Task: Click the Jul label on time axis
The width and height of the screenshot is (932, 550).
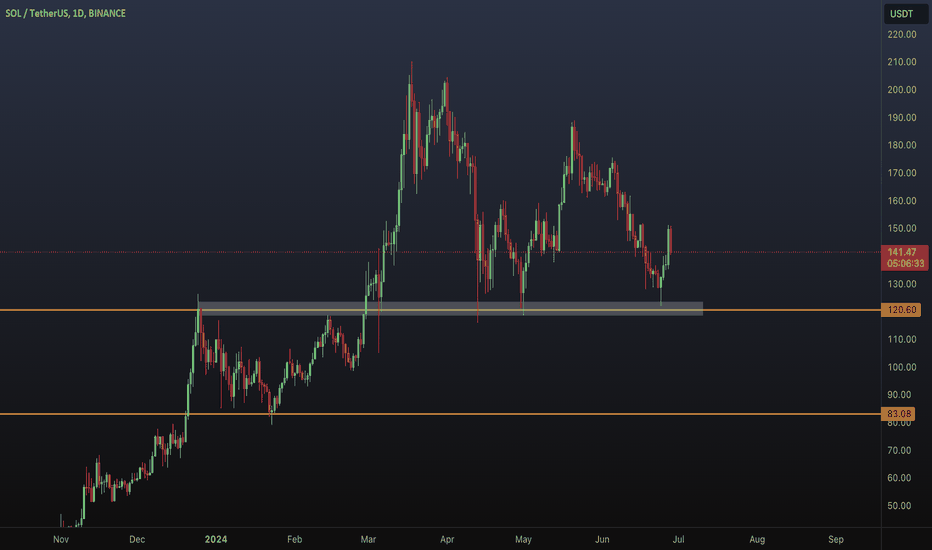Action: (x=678, y=540)
